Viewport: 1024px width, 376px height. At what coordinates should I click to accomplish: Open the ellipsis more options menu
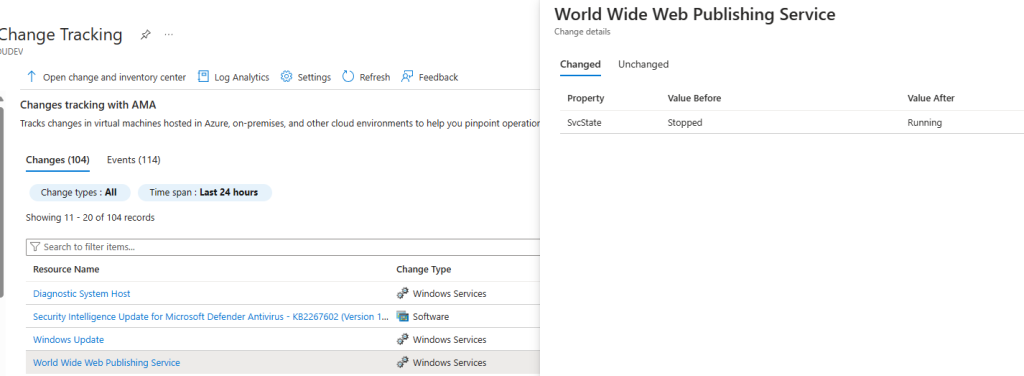[x=169, y=35]
